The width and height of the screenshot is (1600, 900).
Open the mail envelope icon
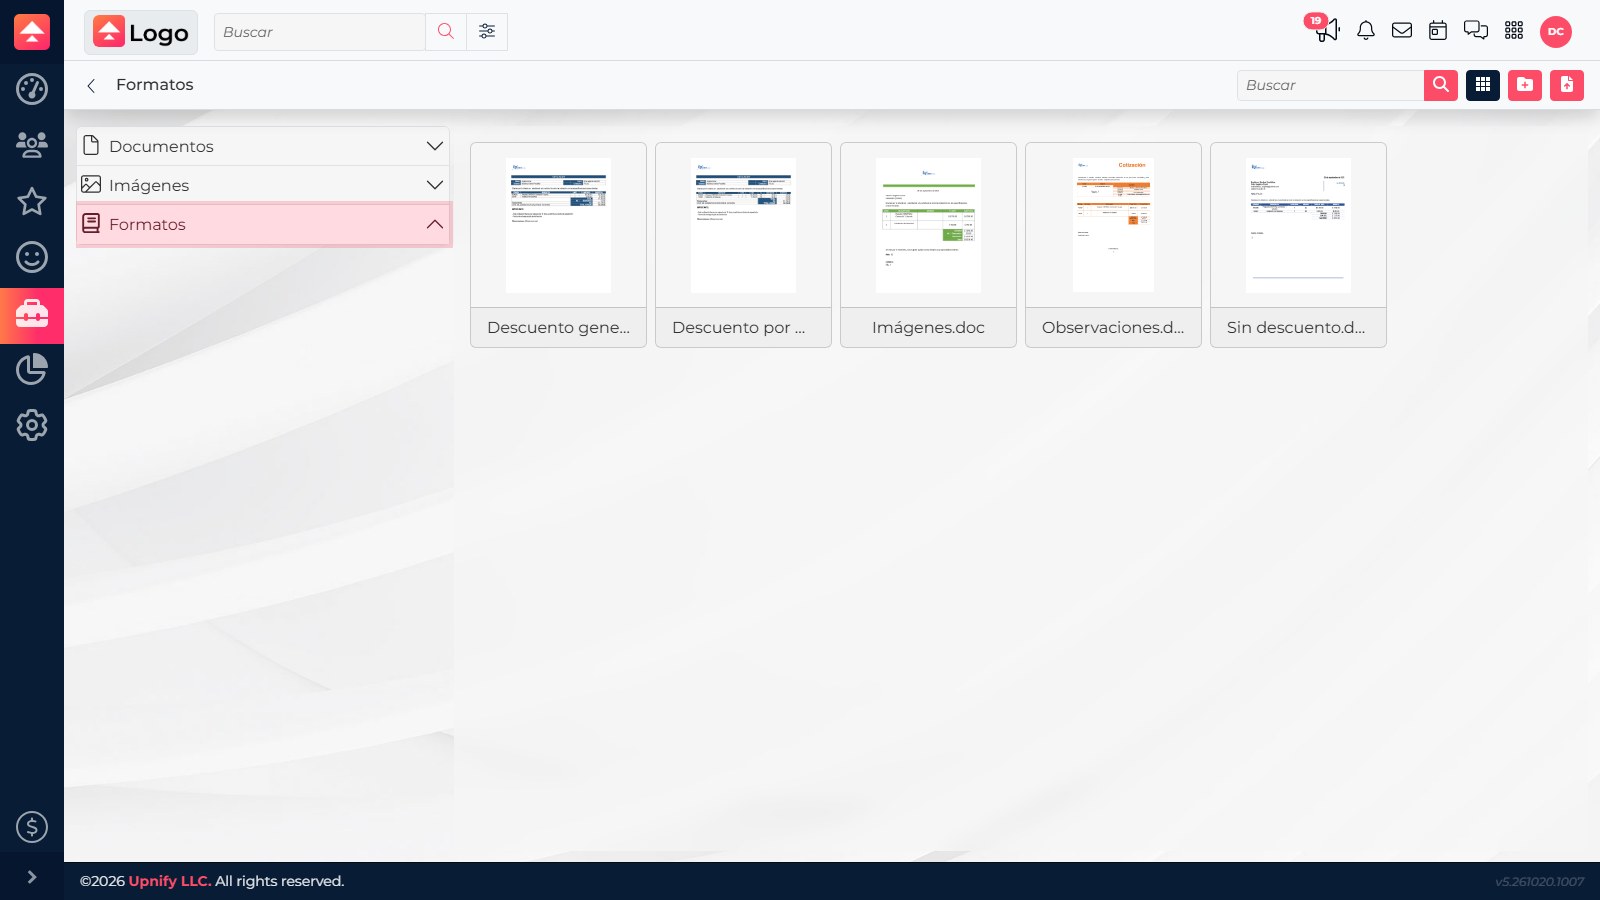coord(1402,31)
